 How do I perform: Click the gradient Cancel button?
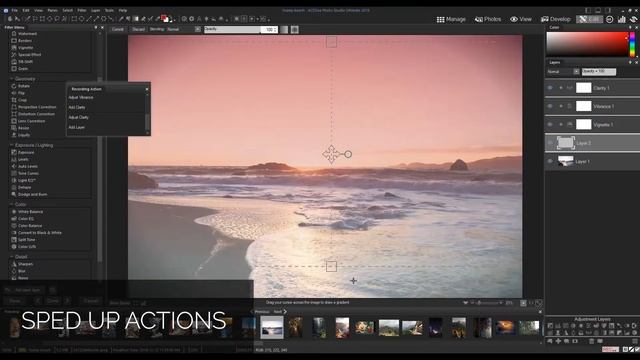point(118,29)
